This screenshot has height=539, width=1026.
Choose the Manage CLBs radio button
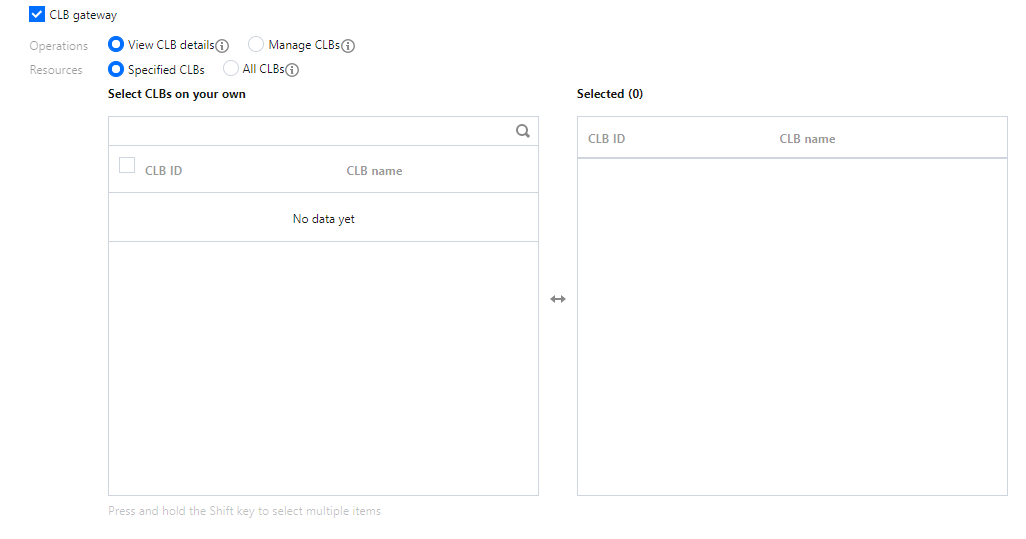coord(256,45)
